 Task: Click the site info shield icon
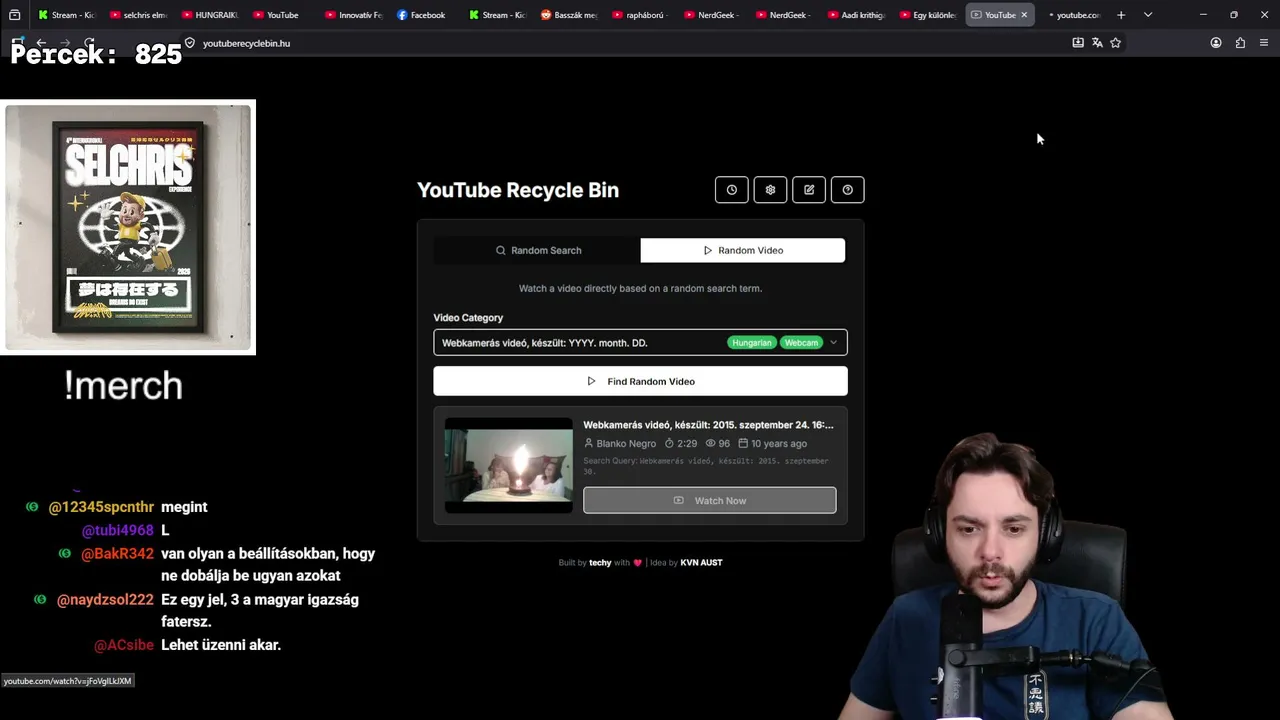(190, 43)
